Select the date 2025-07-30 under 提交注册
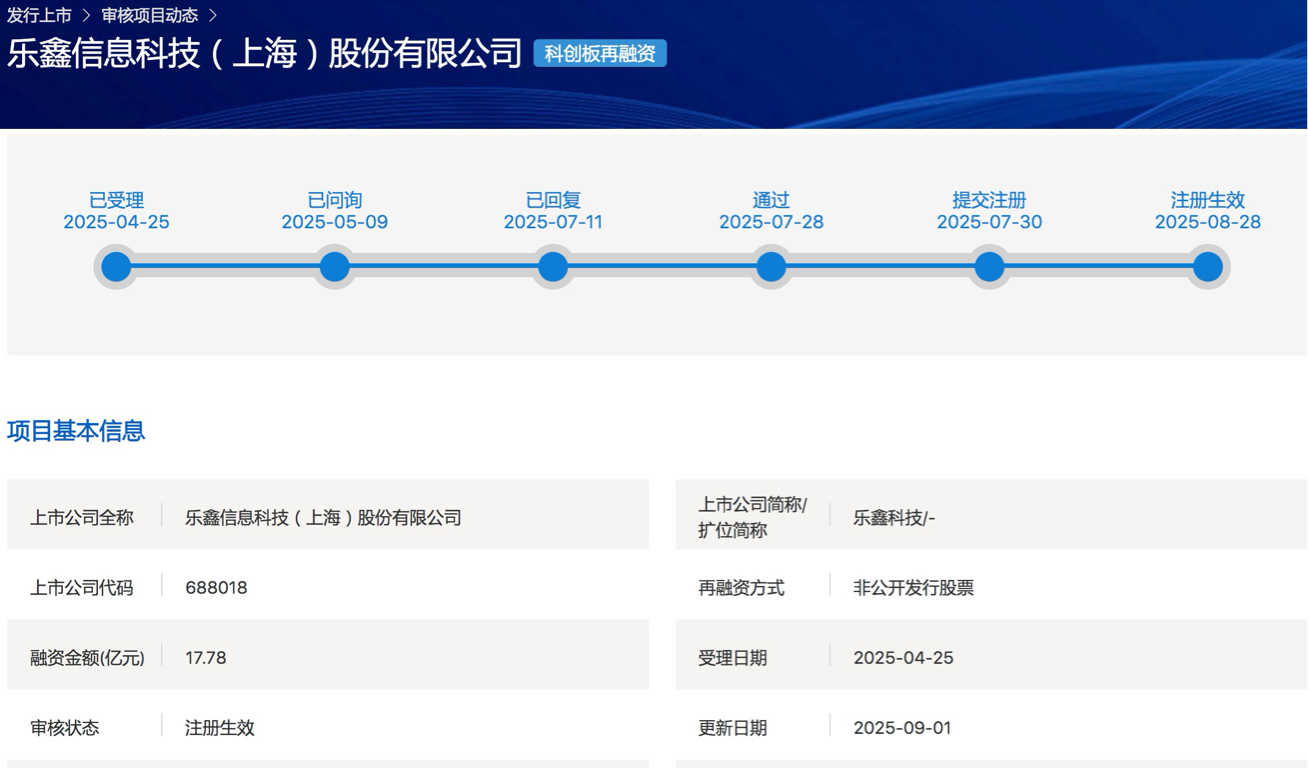 [989, 222]
